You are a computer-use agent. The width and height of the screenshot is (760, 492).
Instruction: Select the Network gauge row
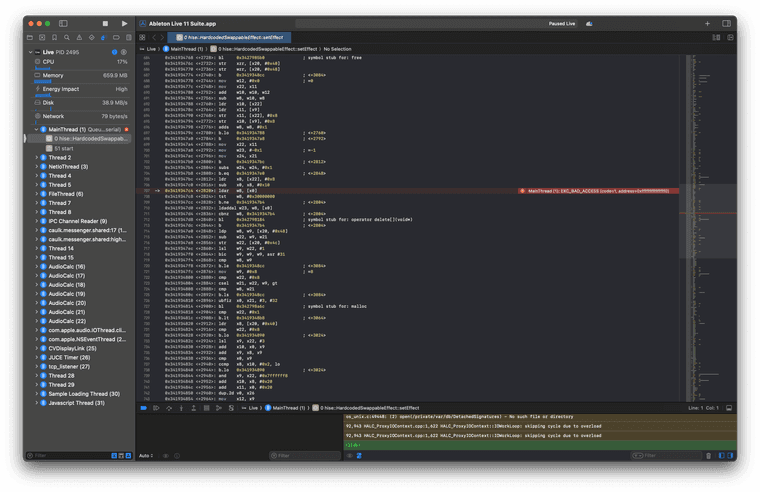pyautogui.click(x=81, y=116)
